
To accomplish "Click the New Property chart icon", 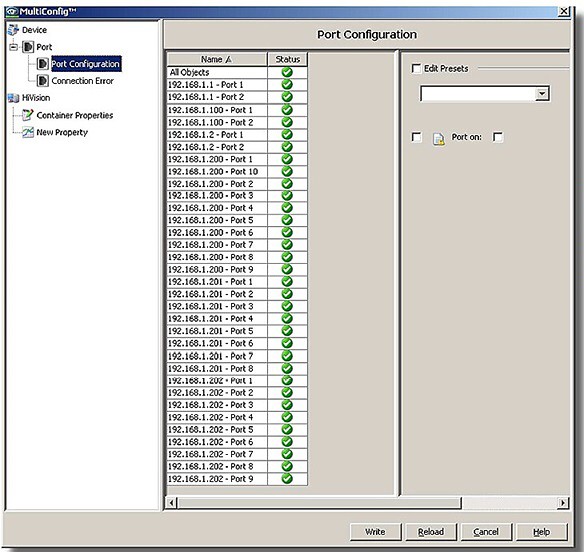I will [x=28, y=132].
